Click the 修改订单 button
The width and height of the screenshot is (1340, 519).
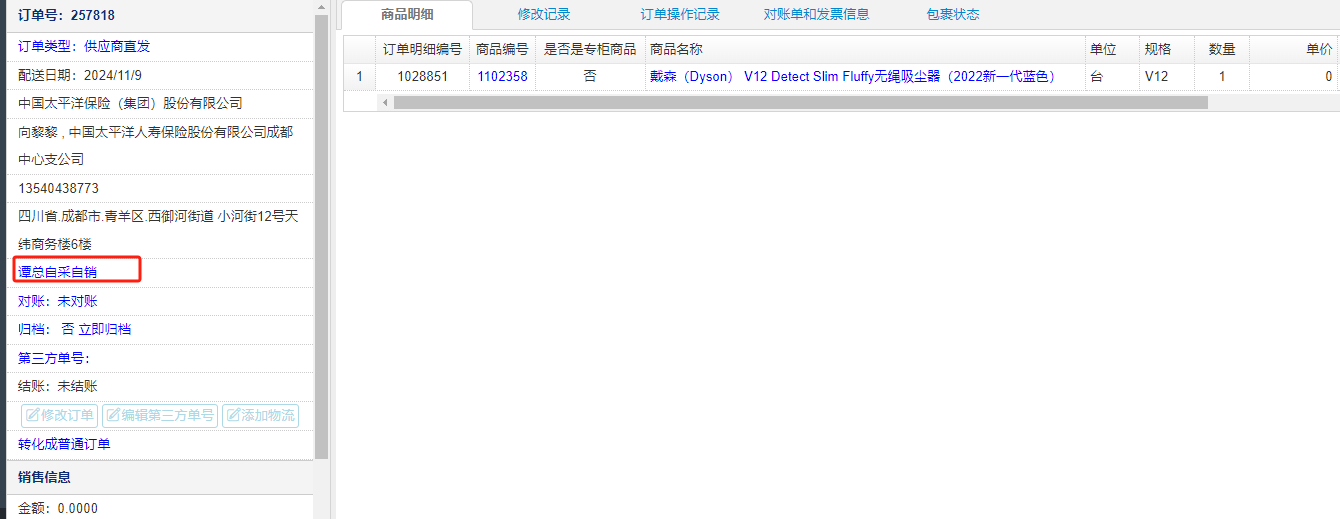[x=60, y=416]
